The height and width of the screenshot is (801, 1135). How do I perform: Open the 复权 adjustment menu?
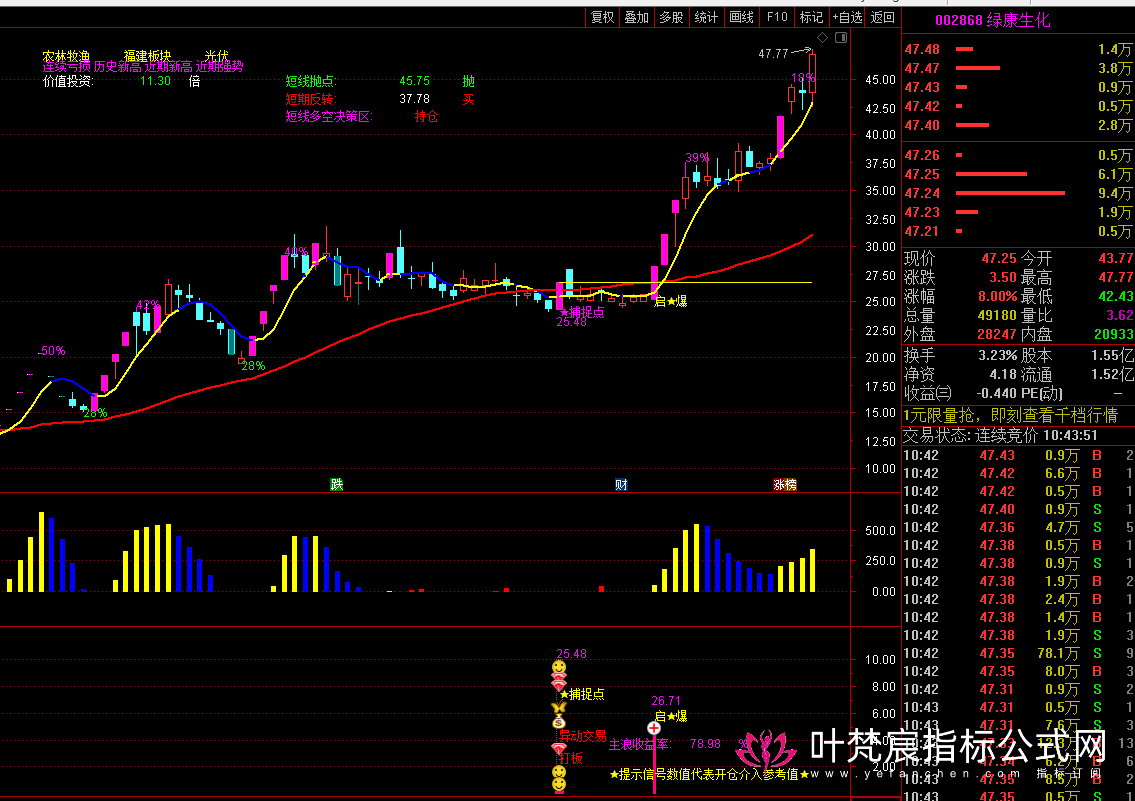pos(602,17)
